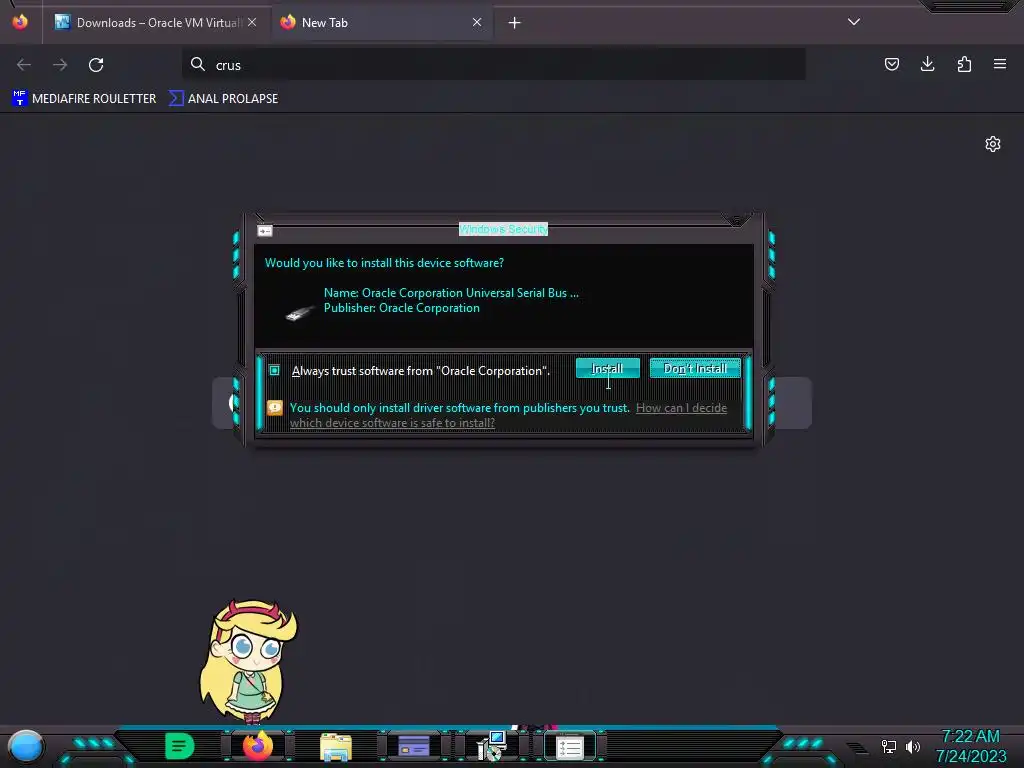Click the Publisher: Oracle Corporation text
This screenshot has width=1024, height=768.
coord(402,308)
